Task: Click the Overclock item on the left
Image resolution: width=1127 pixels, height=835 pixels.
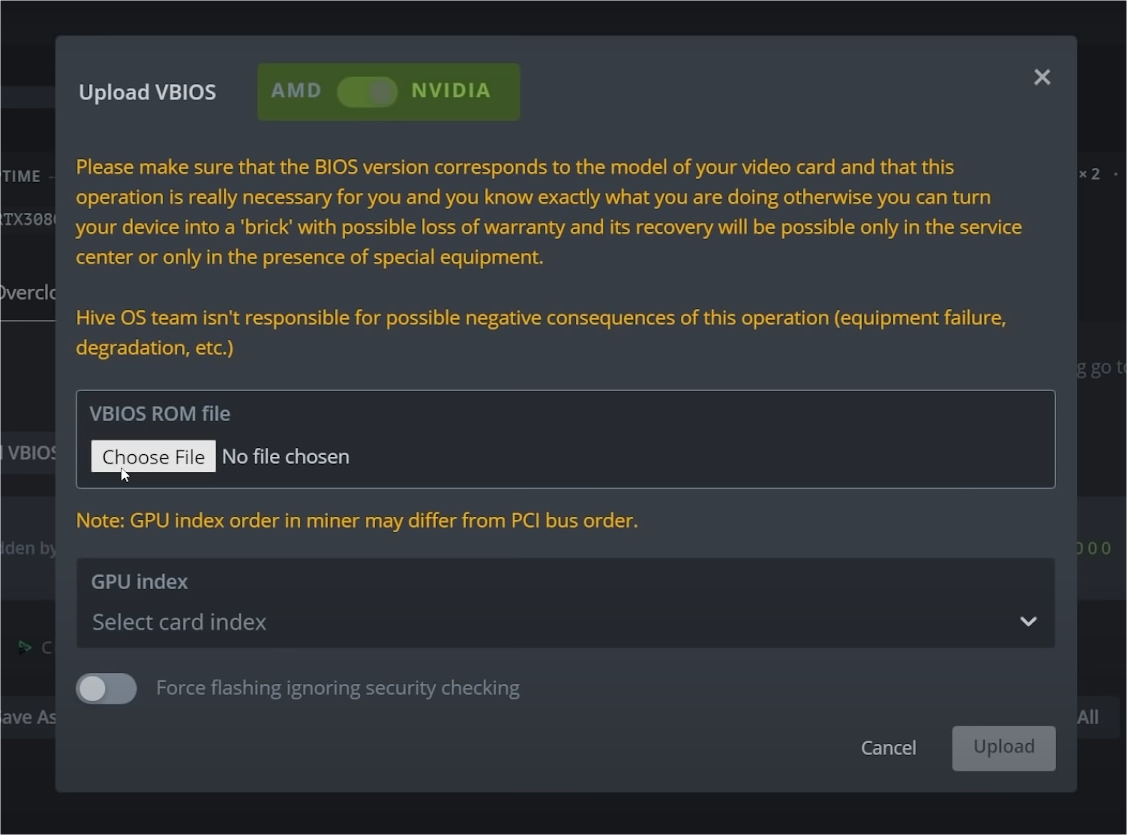Action: click(x=28, y=292)
